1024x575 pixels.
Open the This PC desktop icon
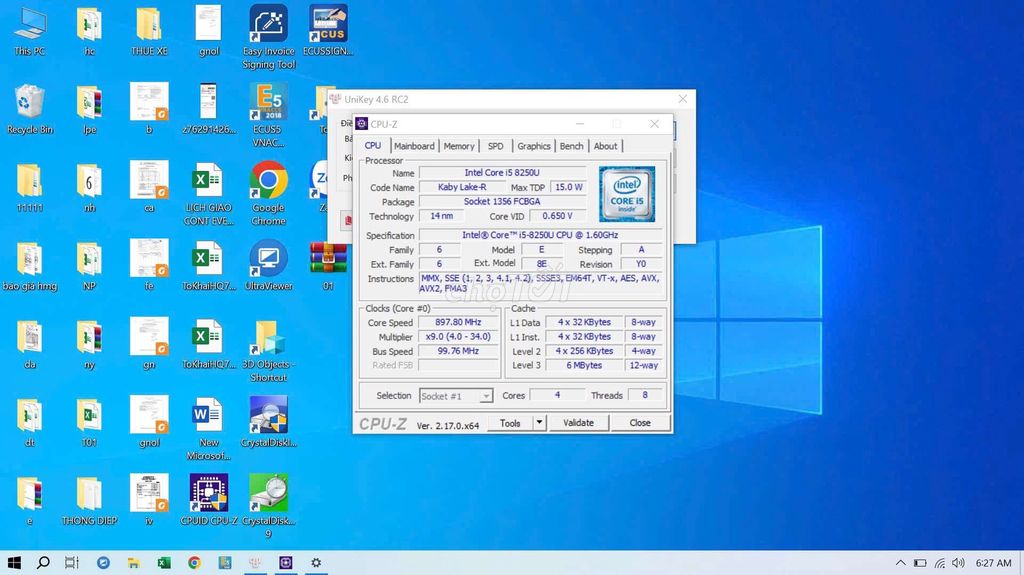(30, 31)
